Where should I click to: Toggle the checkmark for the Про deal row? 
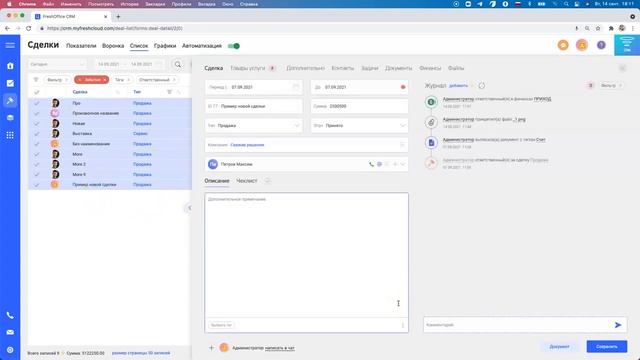click(36, 103)
